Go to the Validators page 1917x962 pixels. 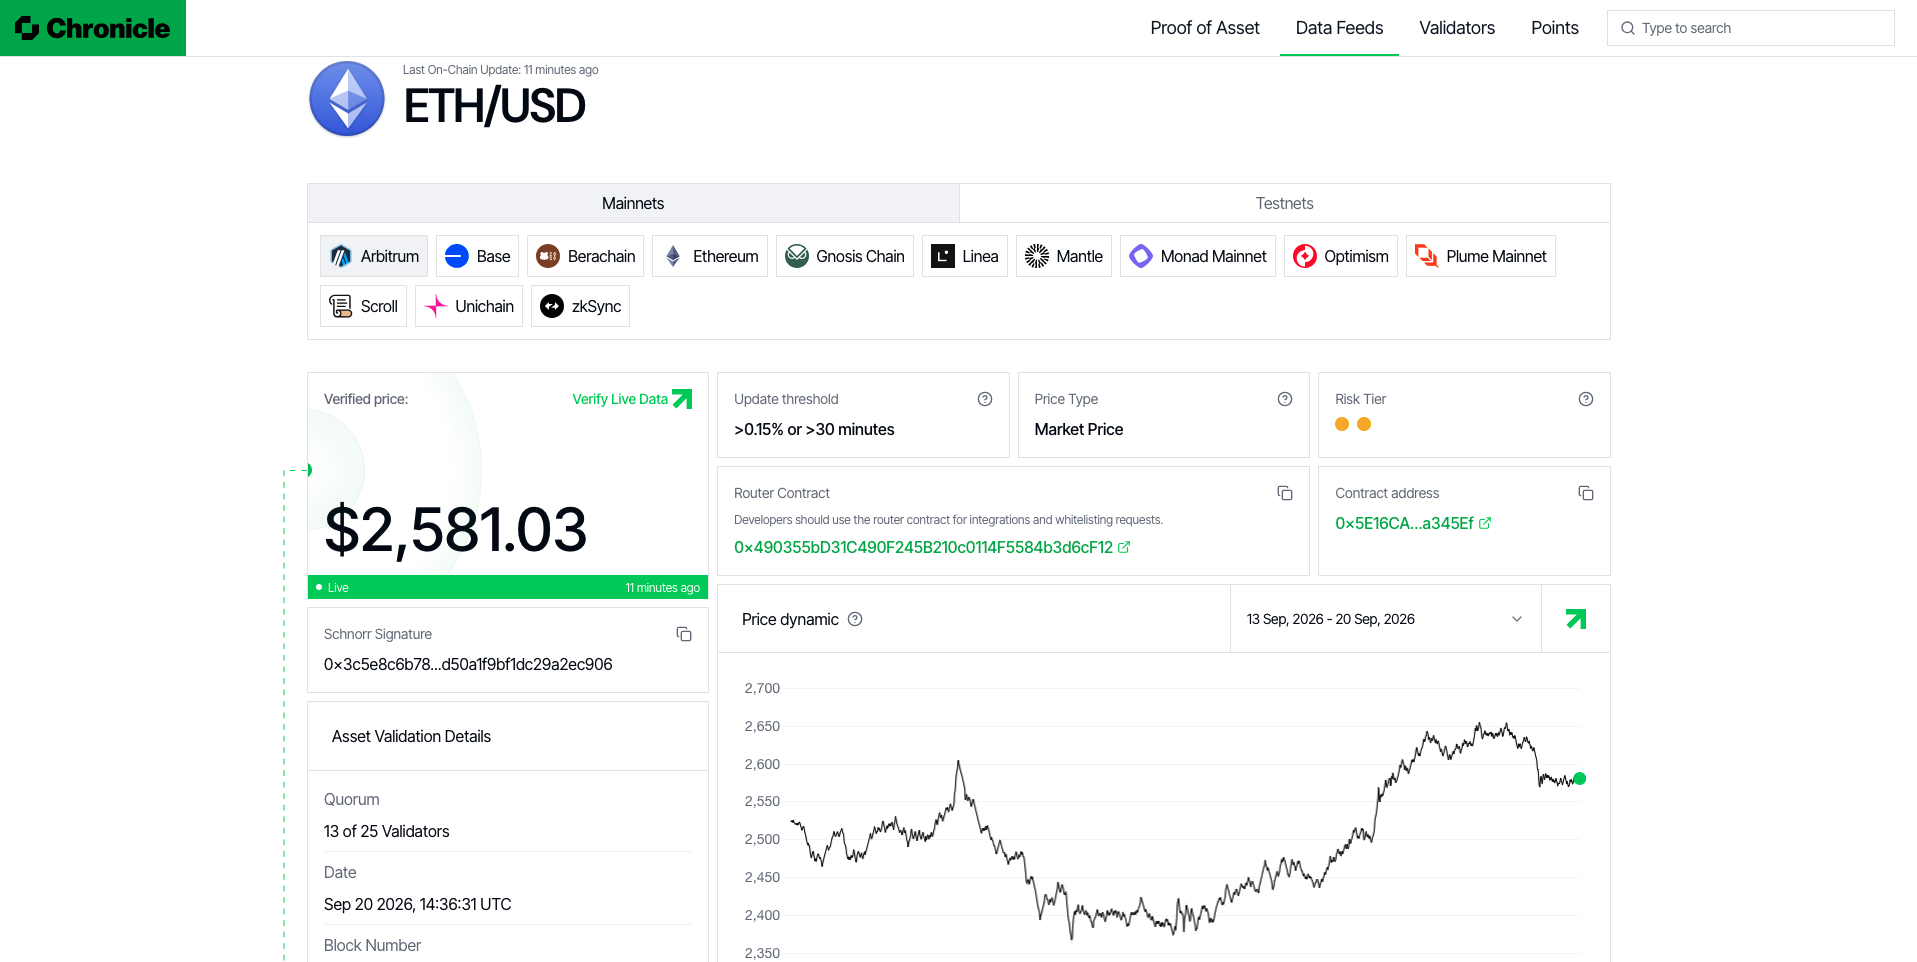point(1457,28)
